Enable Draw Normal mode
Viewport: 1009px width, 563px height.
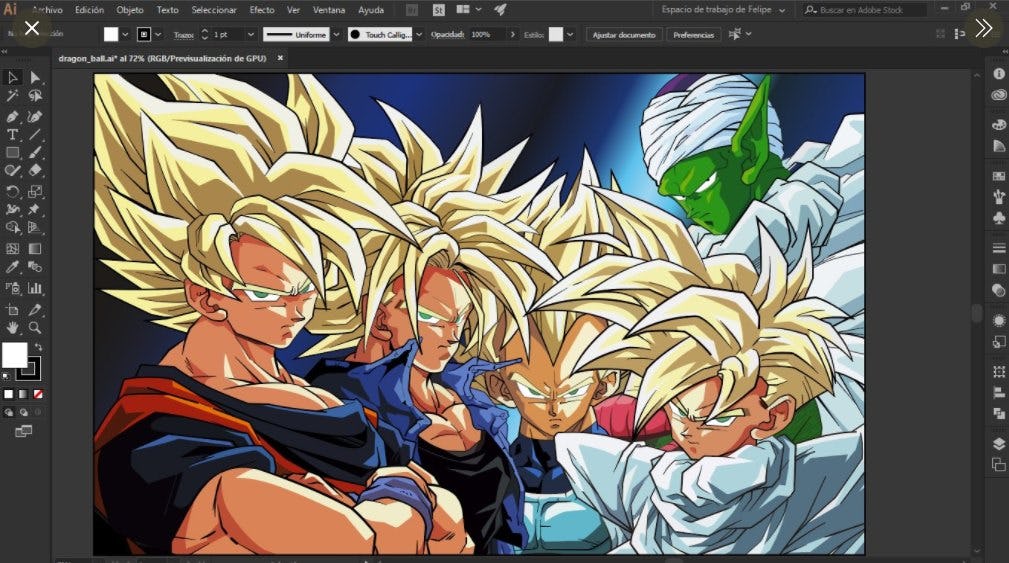click(8, 412)
